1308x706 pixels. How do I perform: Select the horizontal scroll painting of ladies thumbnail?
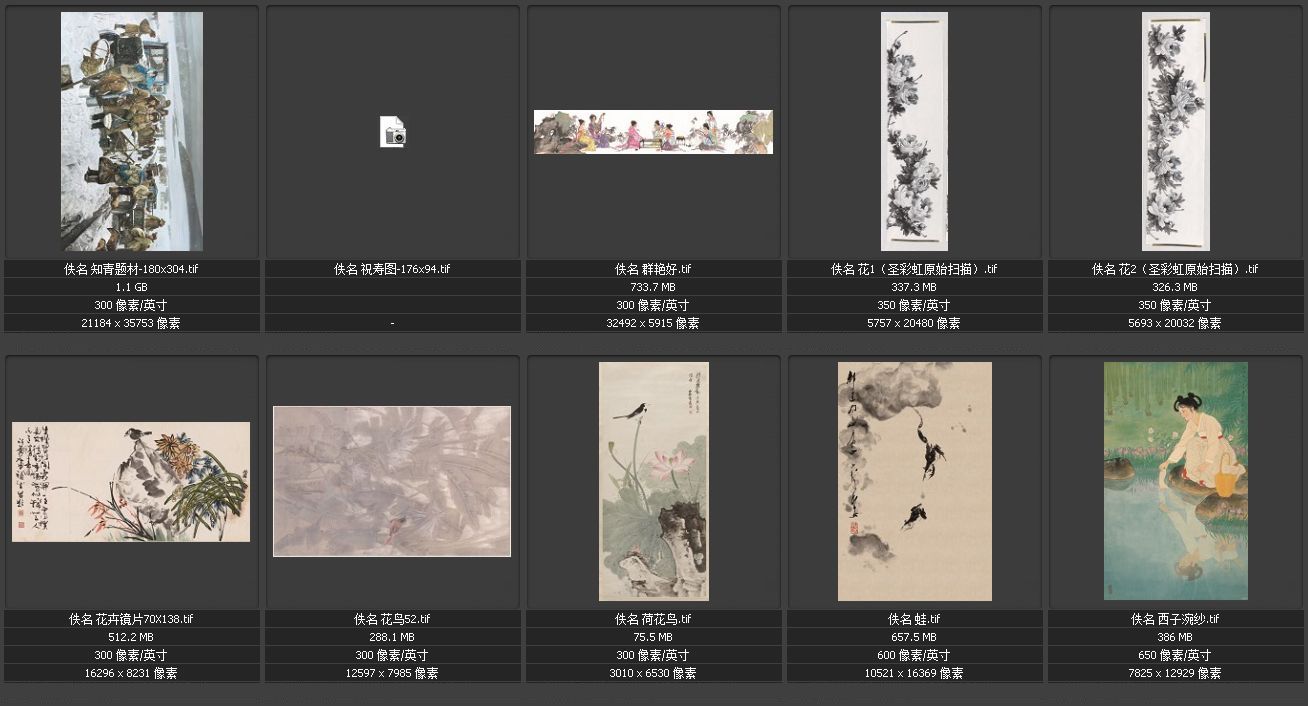click(653, 132)
